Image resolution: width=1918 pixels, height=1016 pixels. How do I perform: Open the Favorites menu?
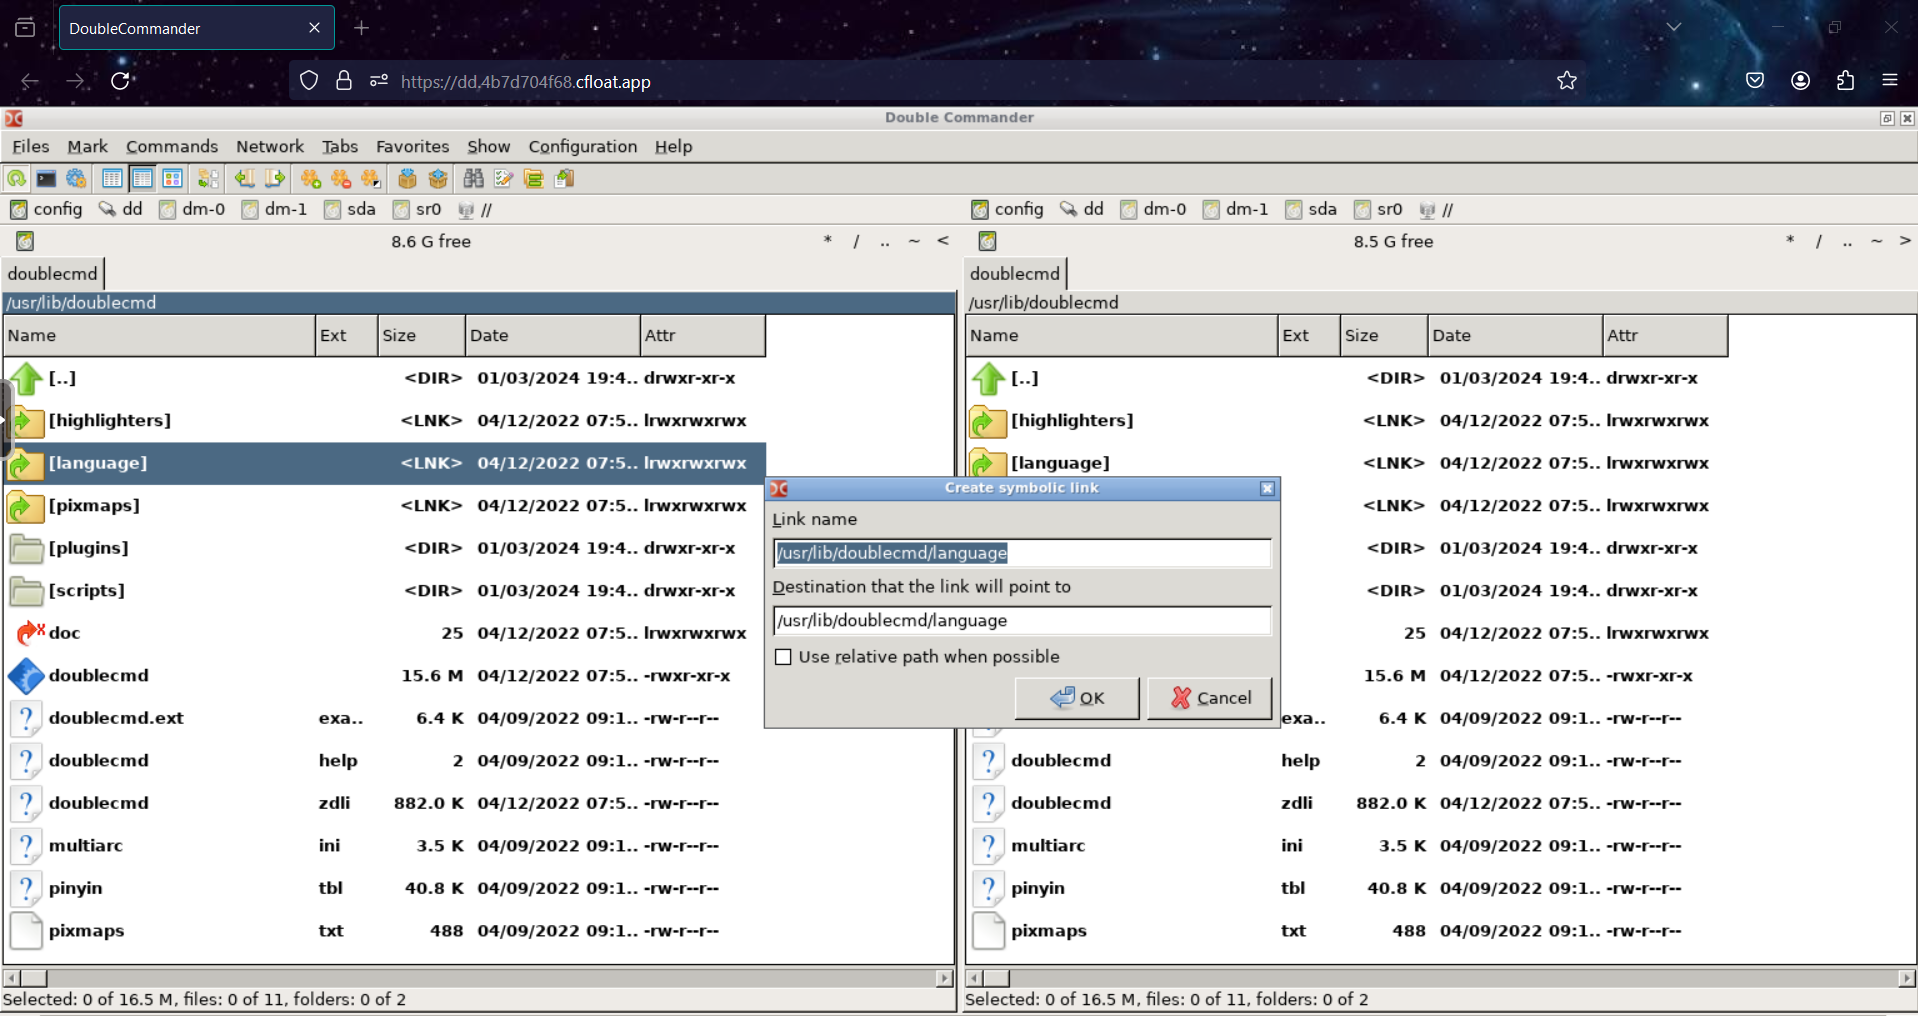point(412,146)
